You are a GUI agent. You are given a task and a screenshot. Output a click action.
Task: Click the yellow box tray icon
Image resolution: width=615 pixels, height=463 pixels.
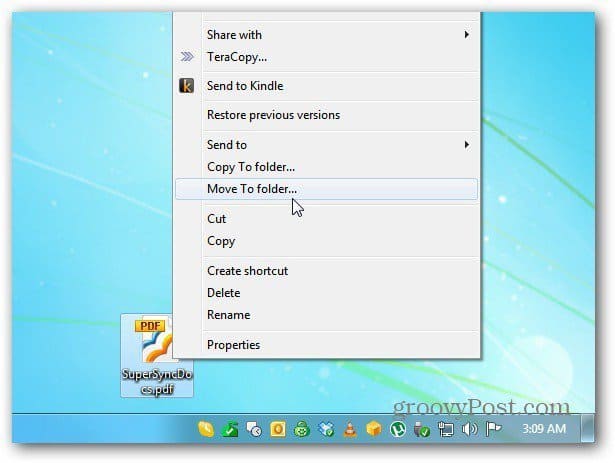(x=374, y=429)
